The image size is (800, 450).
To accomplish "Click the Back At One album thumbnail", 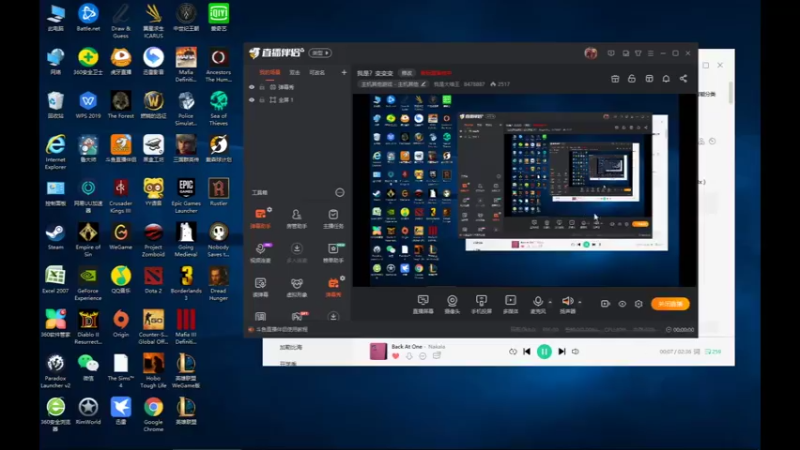I will [378, 352].
